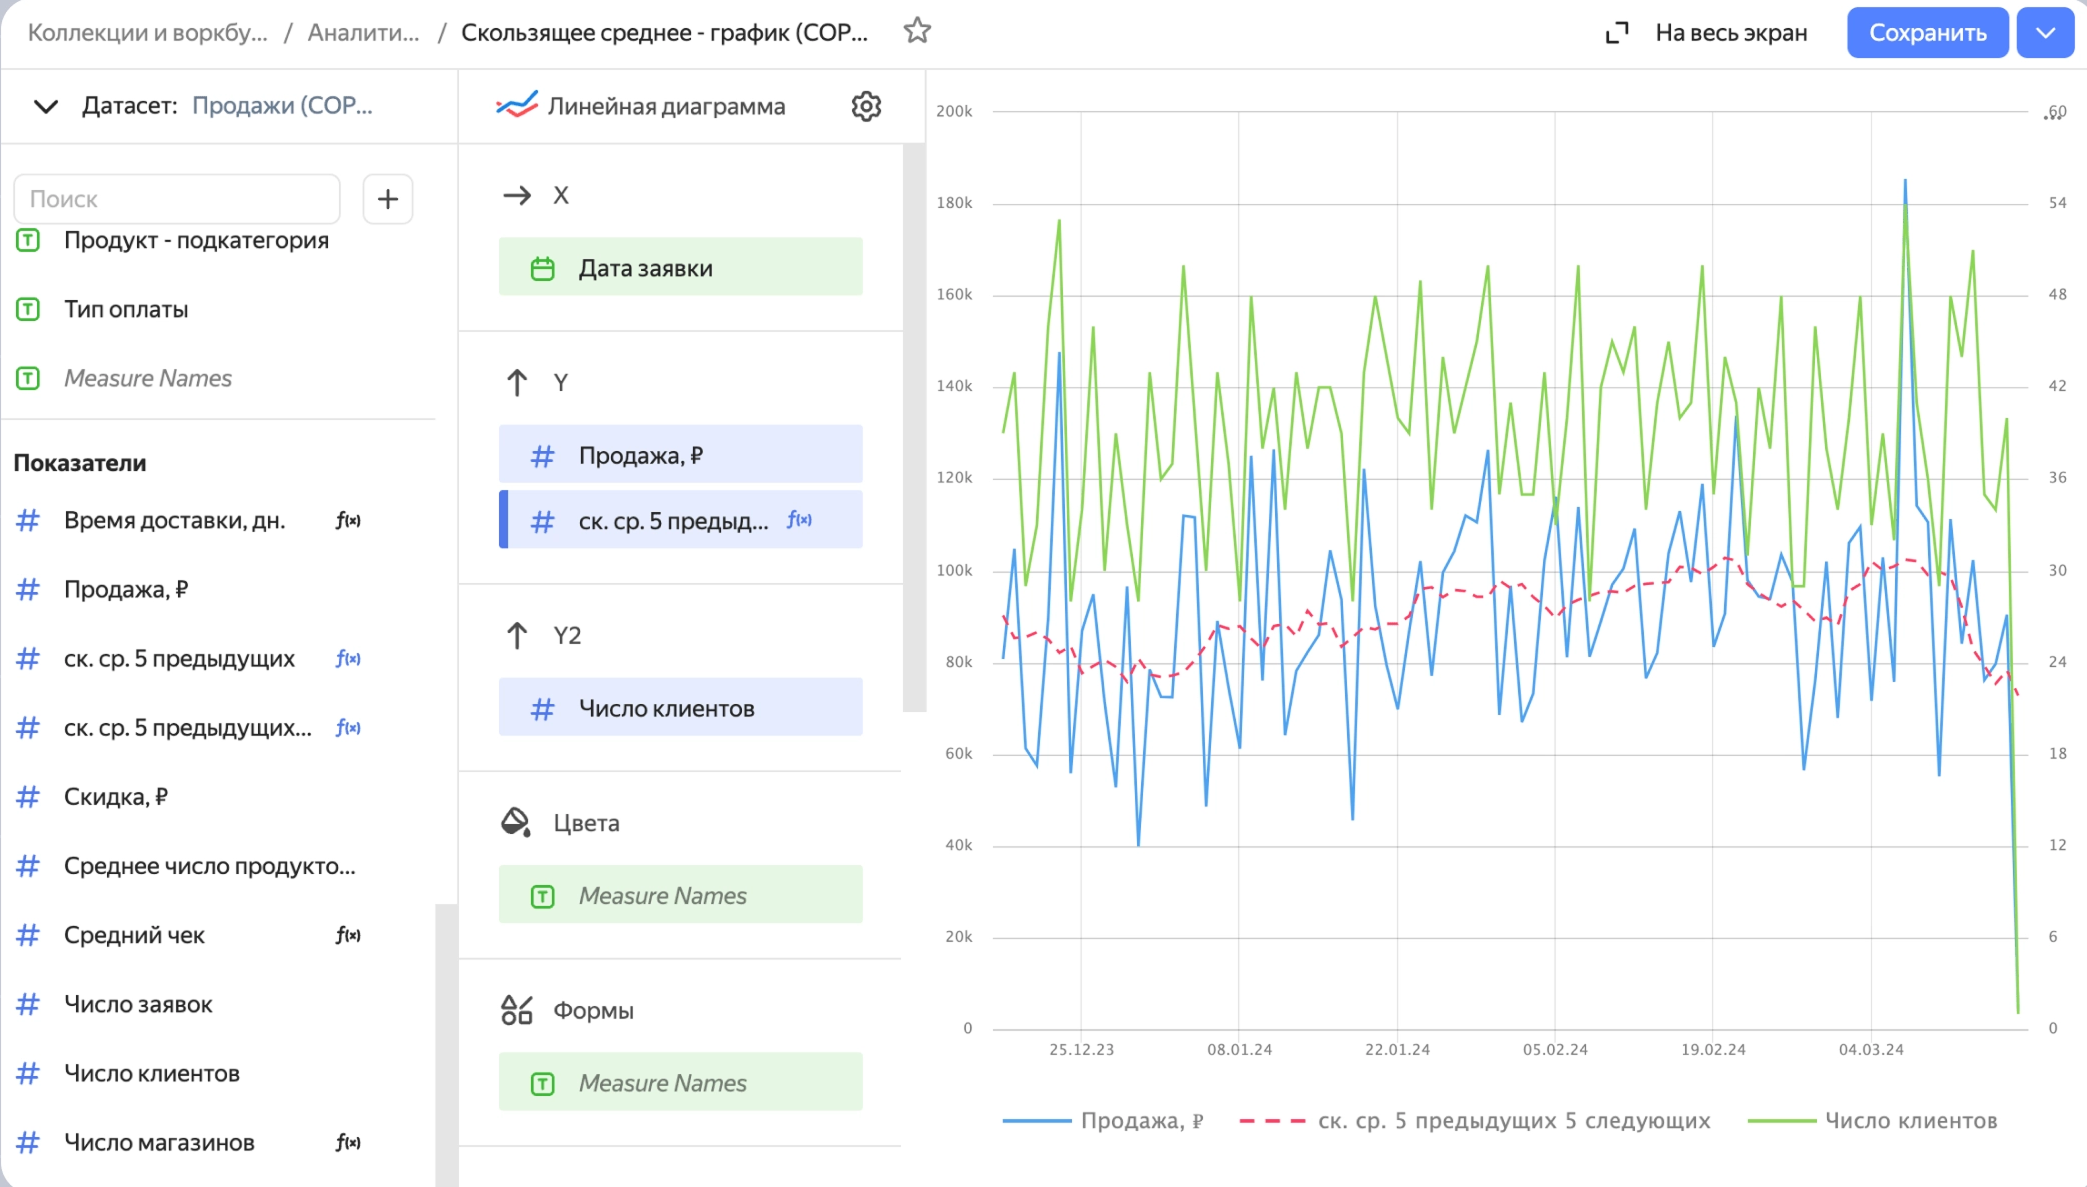
Task: Click the paint bucket icon in Цвета section
Action: (516, 821)
